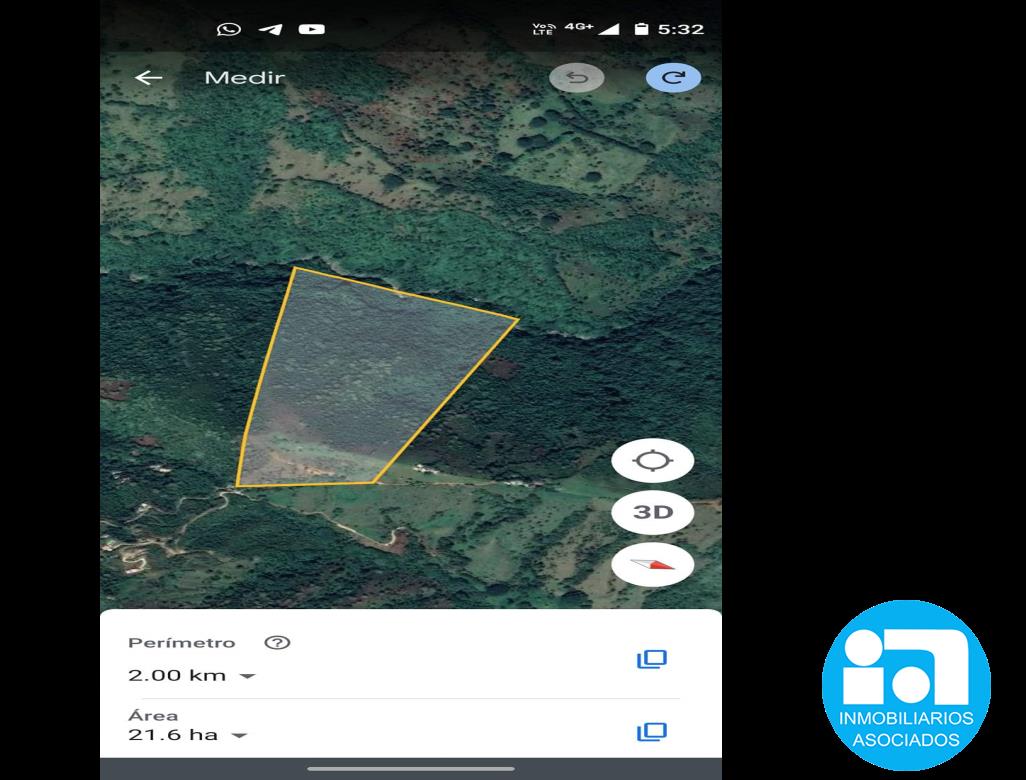Image resolution: width=1026 pixels, height=780 pixels.
Task: Click the Inmobiliarios Asociados logo
Action: tap(906, 685)
